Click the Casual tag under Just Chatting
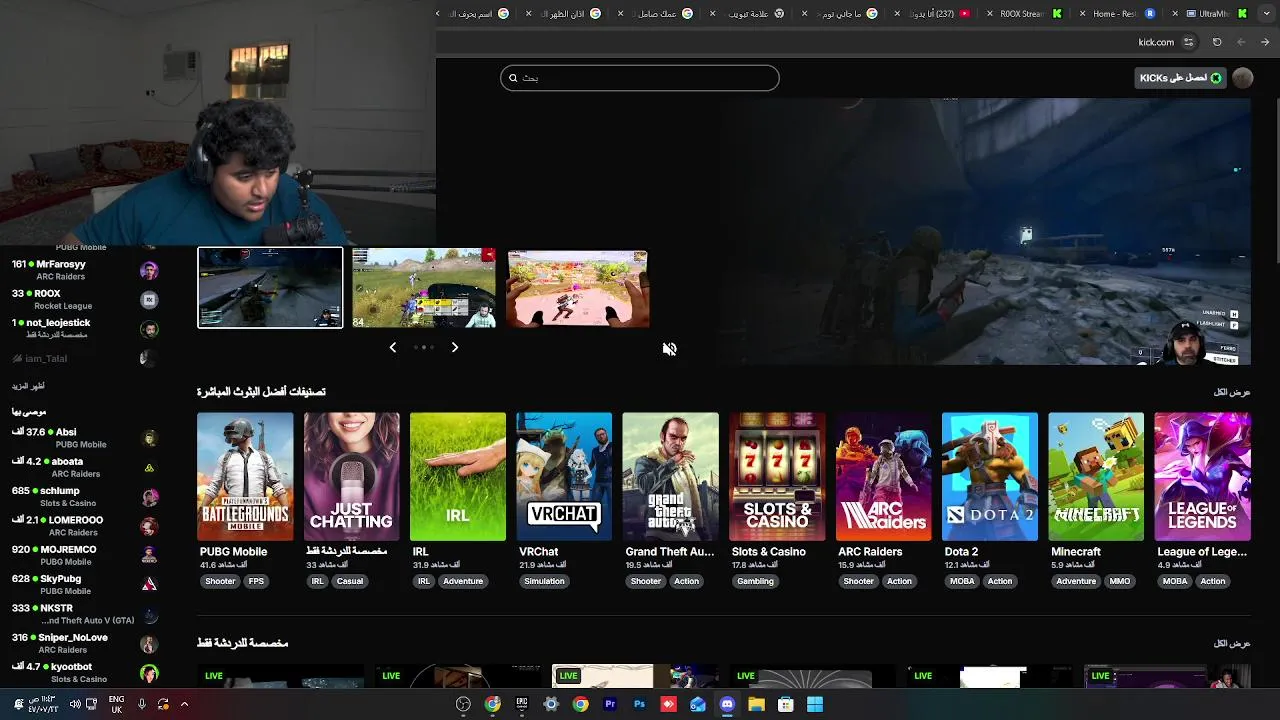Screen dimensions: 1280x720 [x=350, y=581]
